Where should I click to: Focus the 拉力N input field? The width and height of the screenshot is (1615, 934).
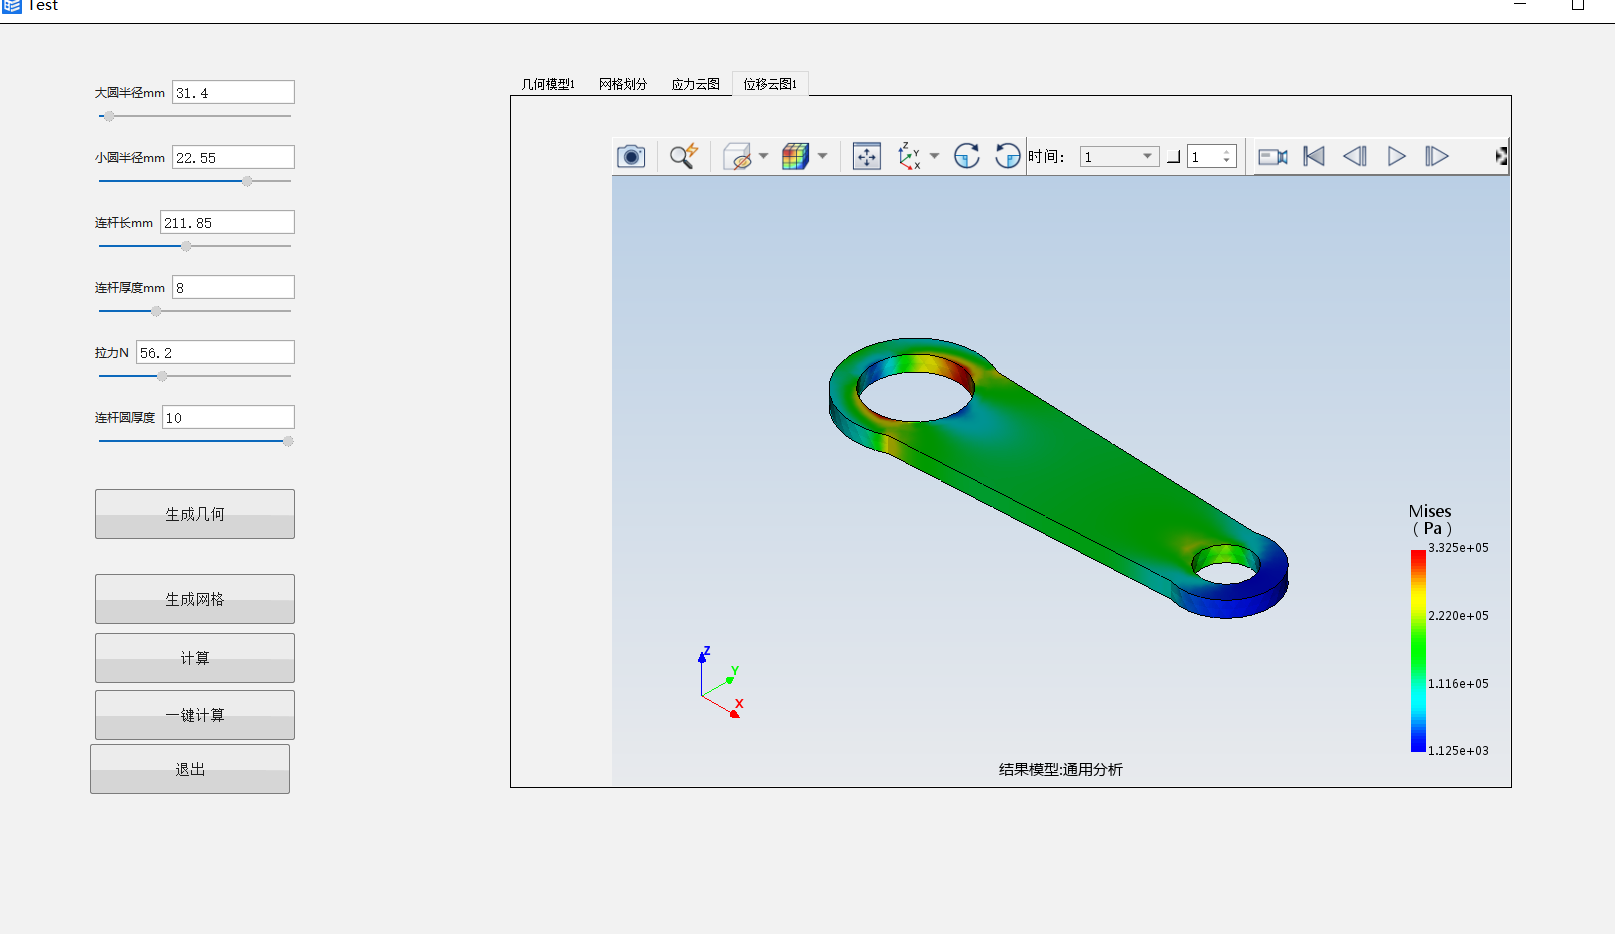[x=215, y=352]
